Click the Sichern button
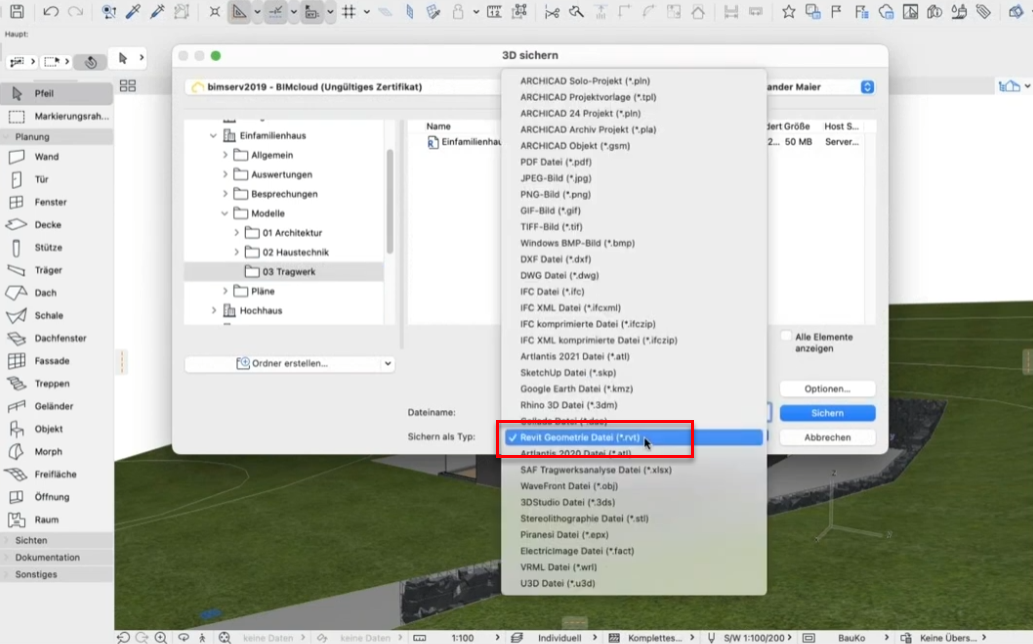The height and width of the screenshot is (644, 1033). 827,413
